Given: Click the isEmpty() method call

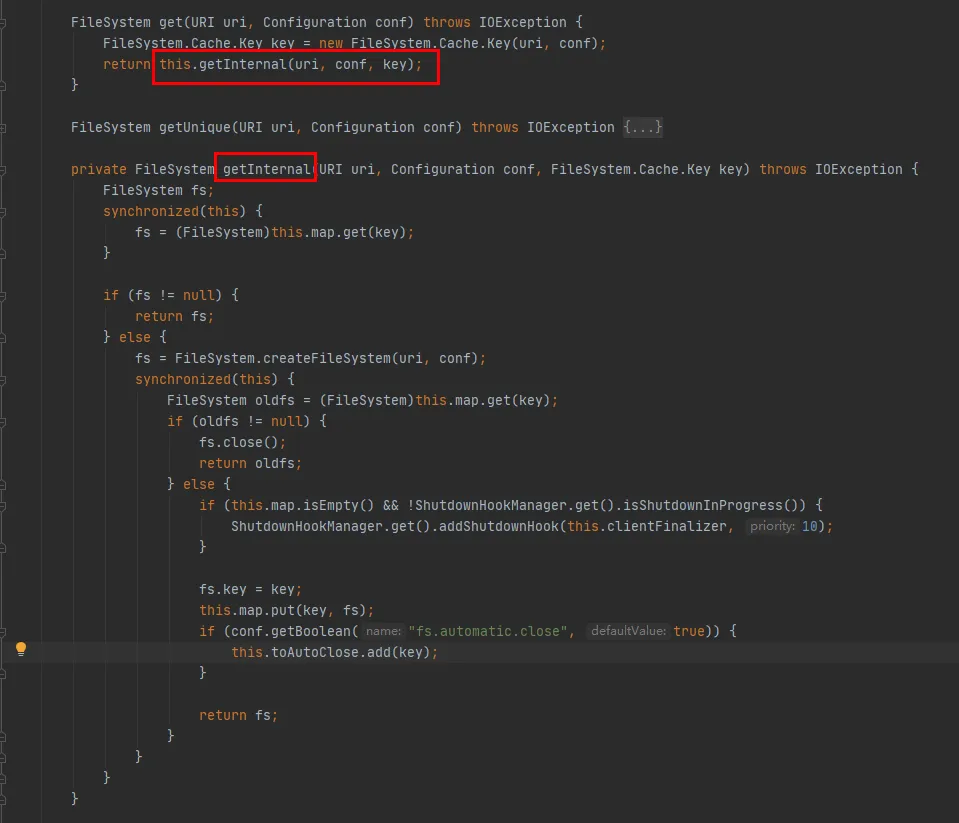Looking at the screenshot, I should click(338, 506).
